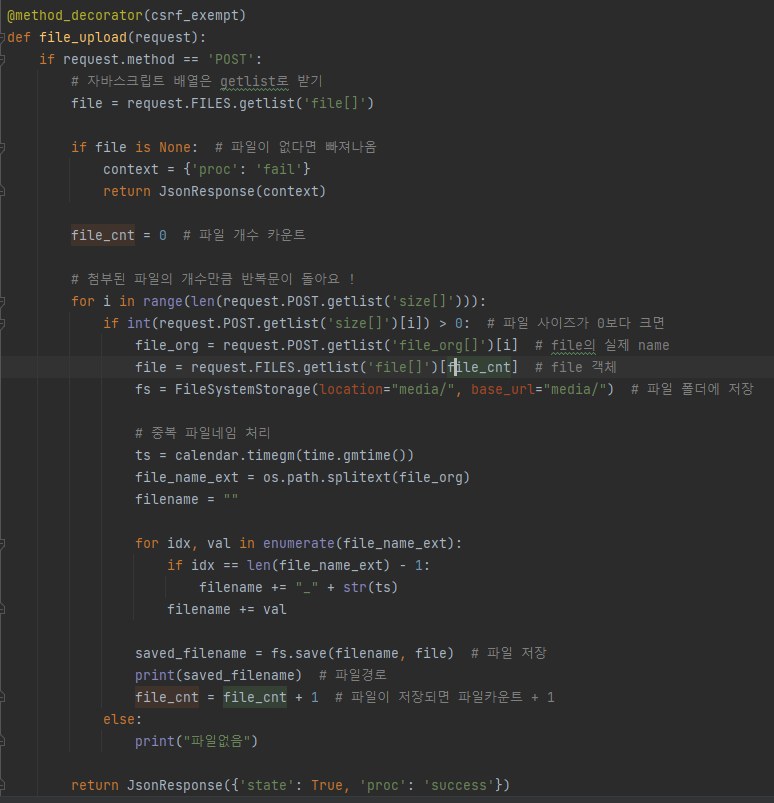Click fs.save call on saved_filename line

(299, 653)
